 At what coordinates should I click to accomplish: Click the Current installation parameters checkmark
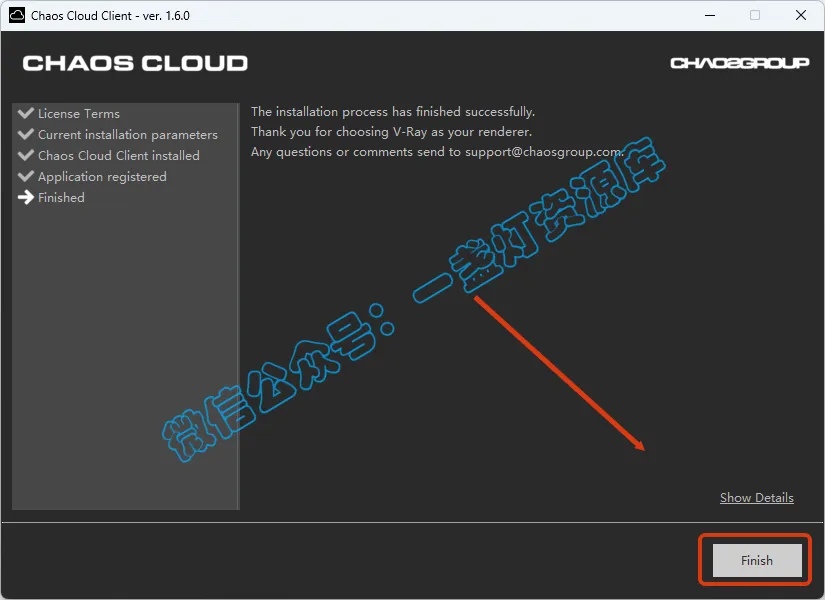tap(26, 134)
